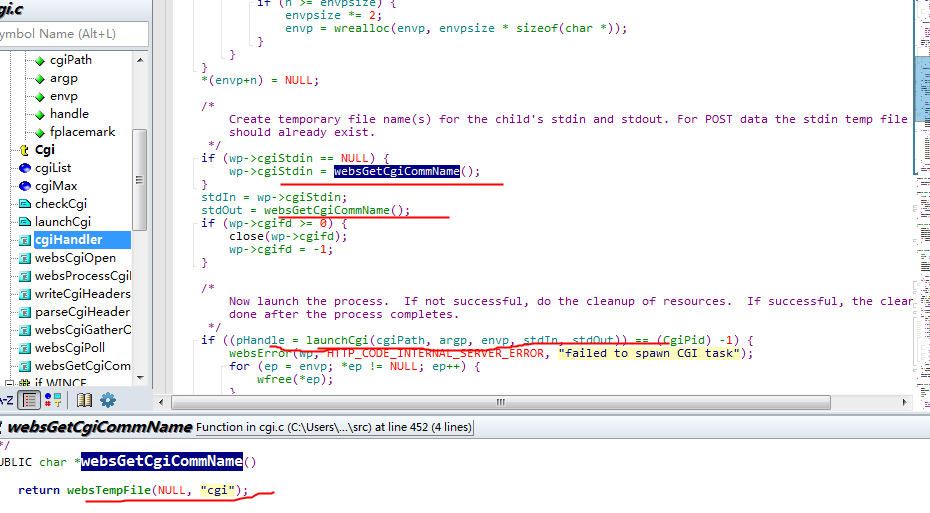Click green diamond icon beside envp

click(40, 97)
